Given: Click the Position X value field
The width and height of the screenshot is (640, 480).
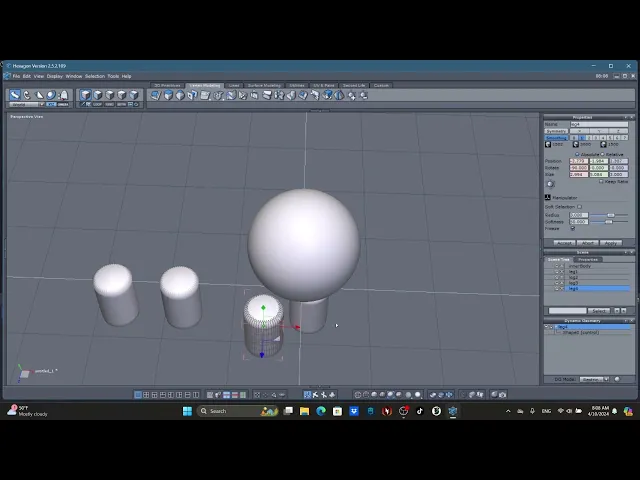Looking at the screenshot, I should point(578,161).
